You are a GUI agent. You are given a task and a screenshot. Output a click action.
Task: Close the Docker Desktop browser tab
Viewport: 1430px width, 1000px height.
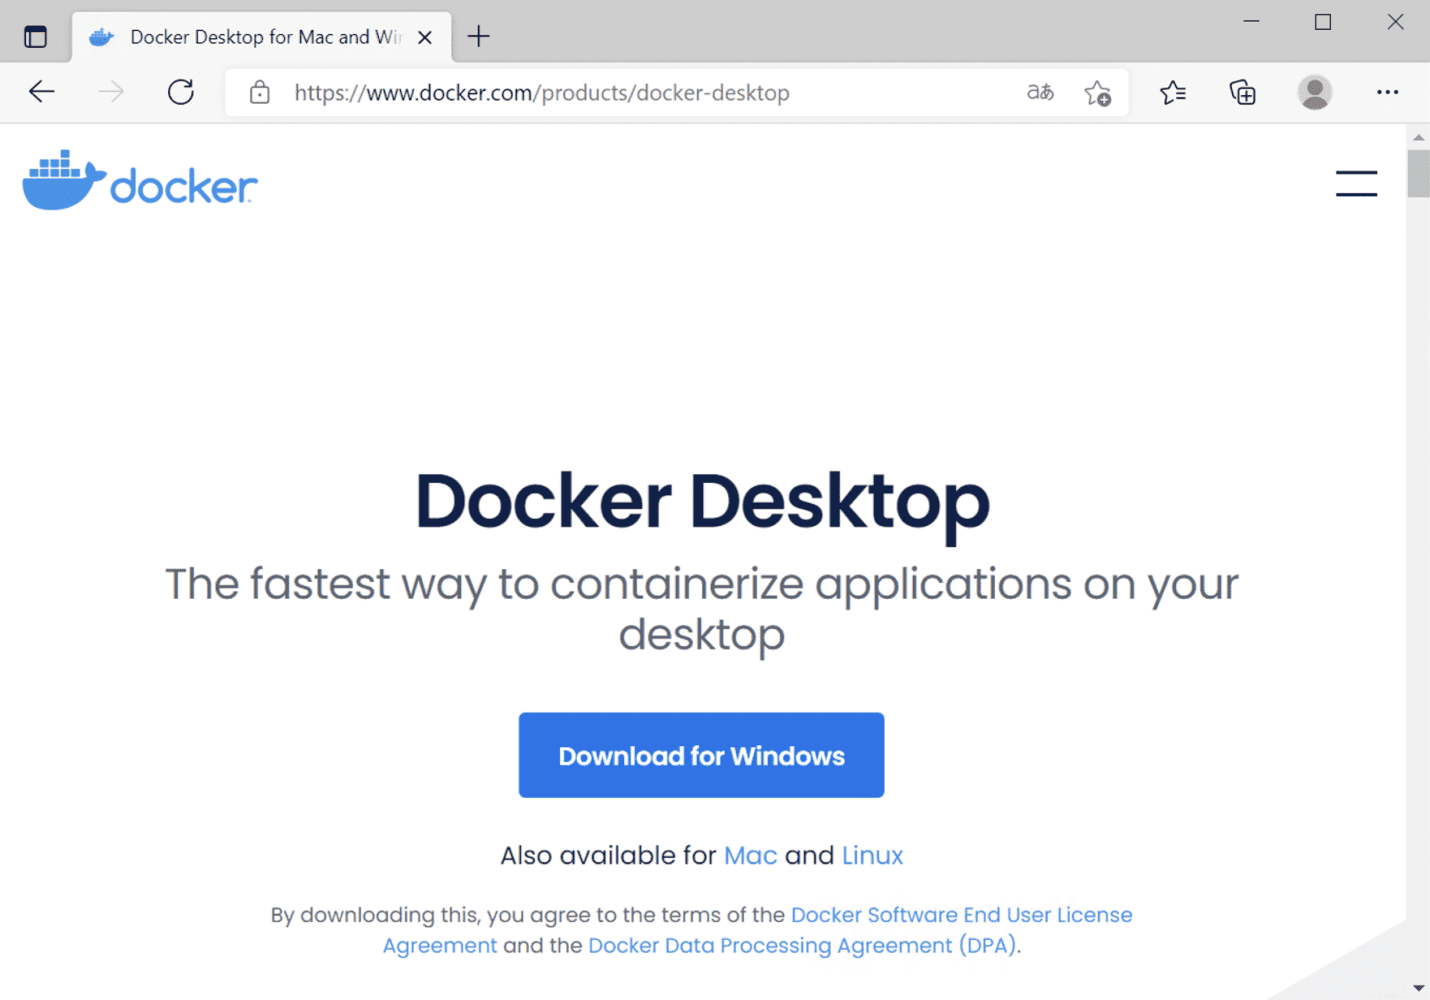point(425,37)
